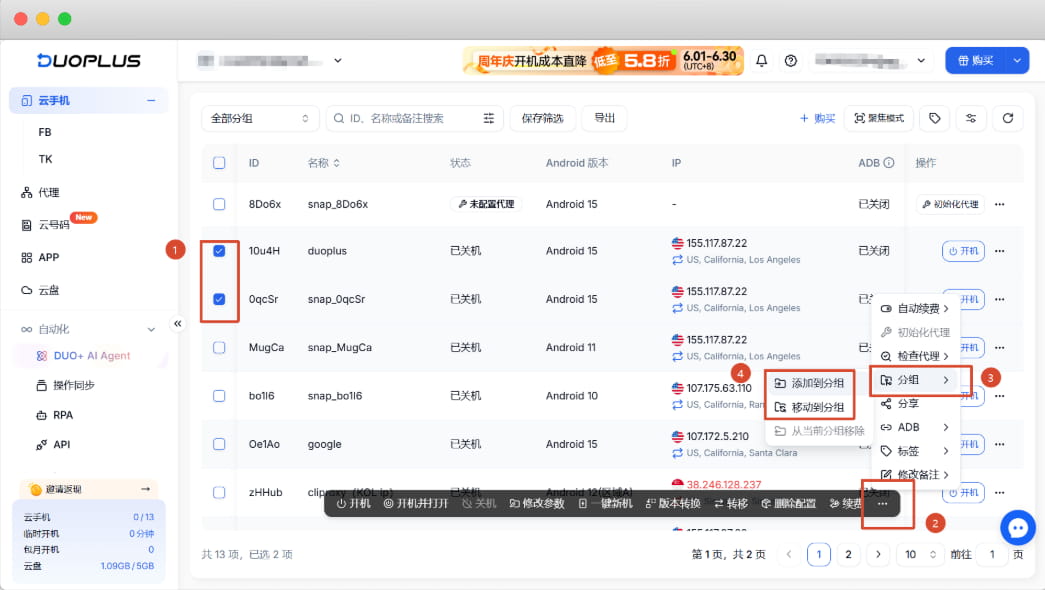This screenshot has height=590, width=1045.
Task: Expand the 自动化 sidebar section
Action: click(151, 329)
